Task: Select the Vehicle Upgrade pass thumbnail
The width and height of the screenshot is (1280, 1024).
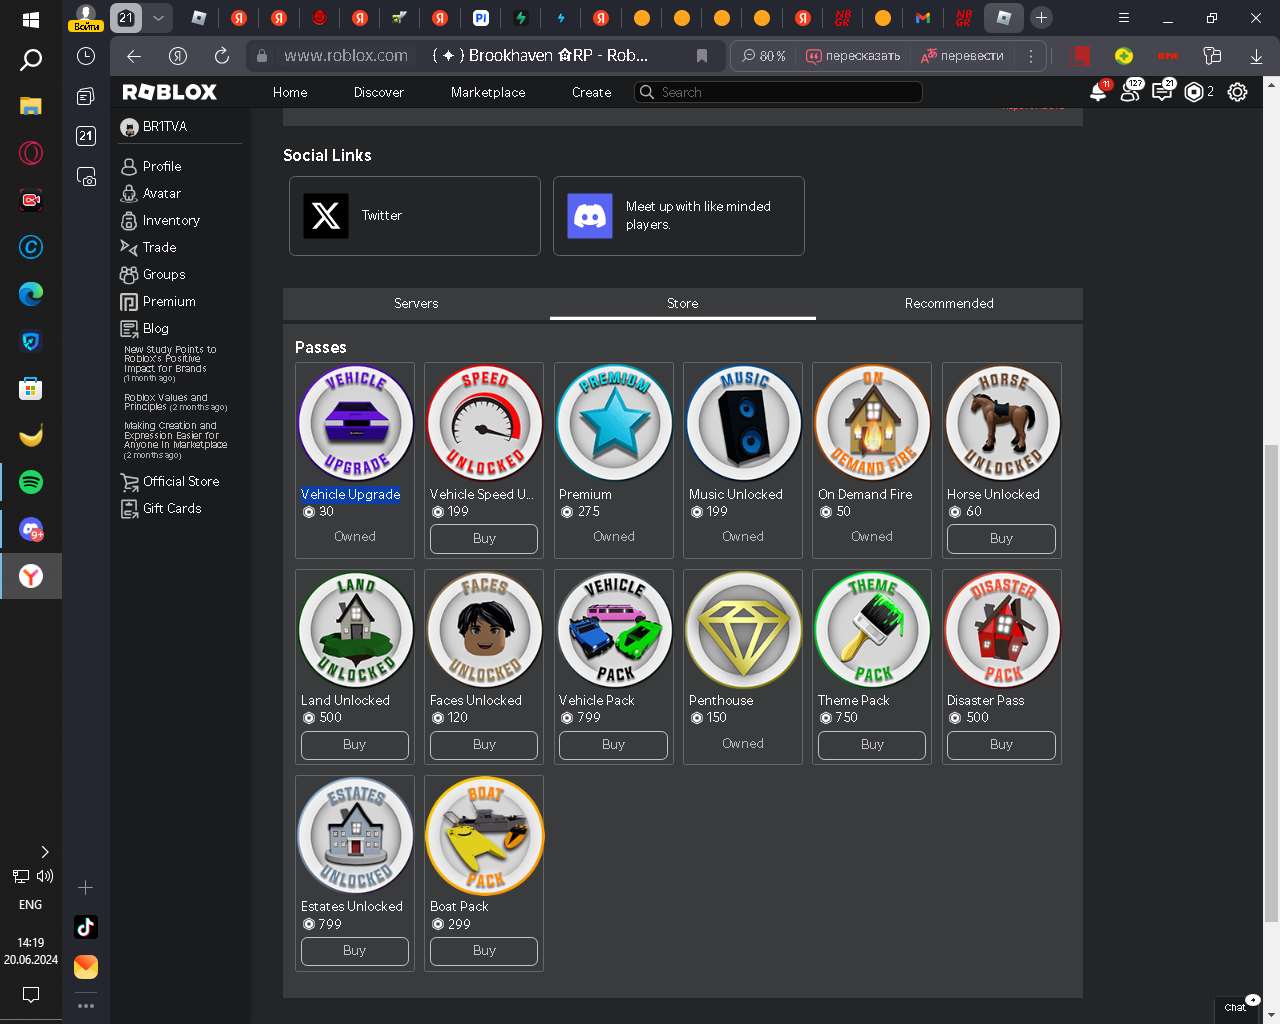Action: tap(355, 423)
